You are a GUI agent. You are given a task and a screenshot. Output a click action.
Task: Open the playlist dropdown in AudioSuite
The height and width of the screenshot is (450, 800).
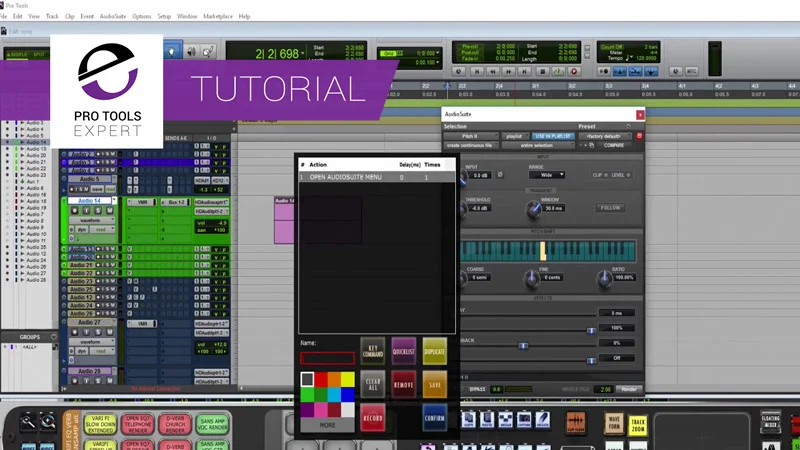[x=515, y=136]
